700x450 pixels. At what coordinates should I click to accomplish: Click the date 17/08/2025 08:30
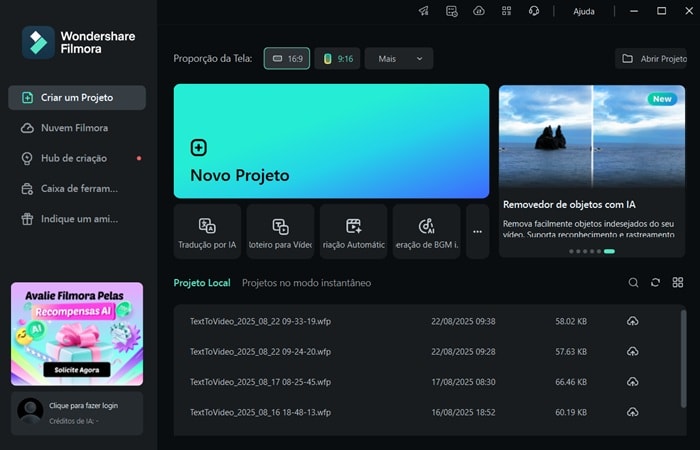[463, 382]
